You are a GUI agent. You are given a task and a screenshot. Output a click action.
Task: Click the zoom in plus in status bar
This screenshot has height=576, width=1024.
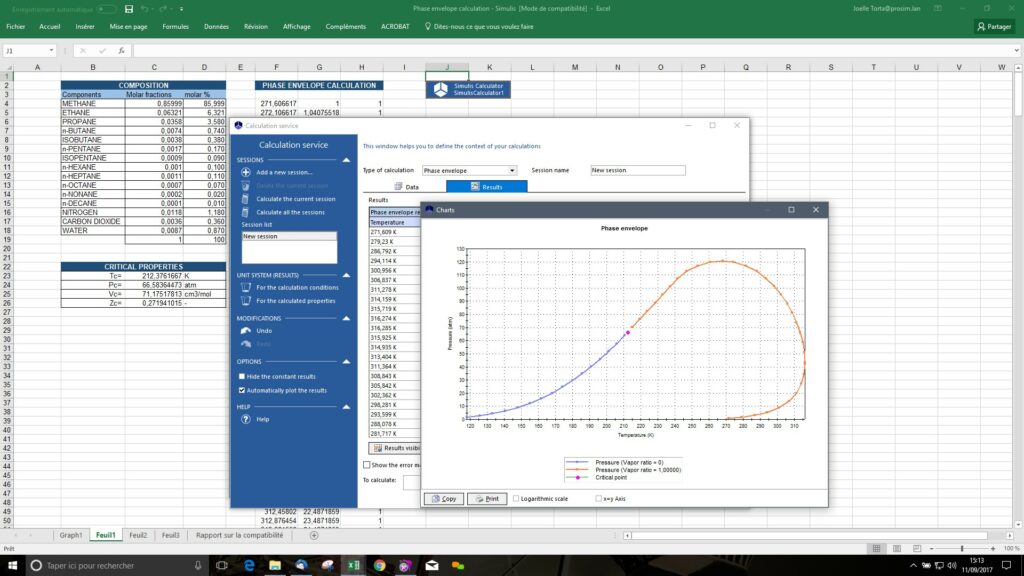(993, 549)
